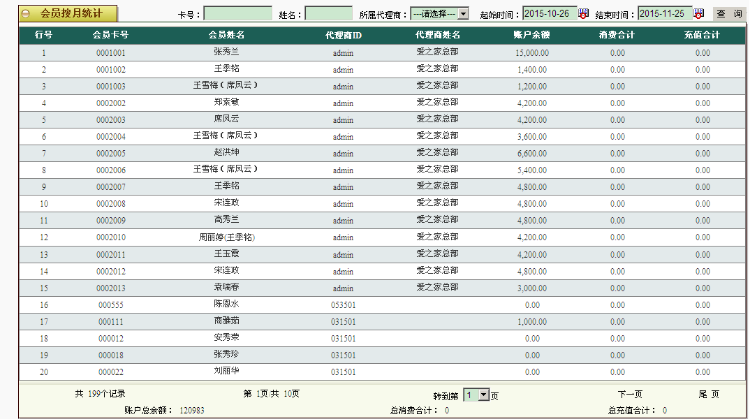Click the 充值合计 column header
Image resolution: width=750 pixels, height=419 pixels.
[702, 35]
